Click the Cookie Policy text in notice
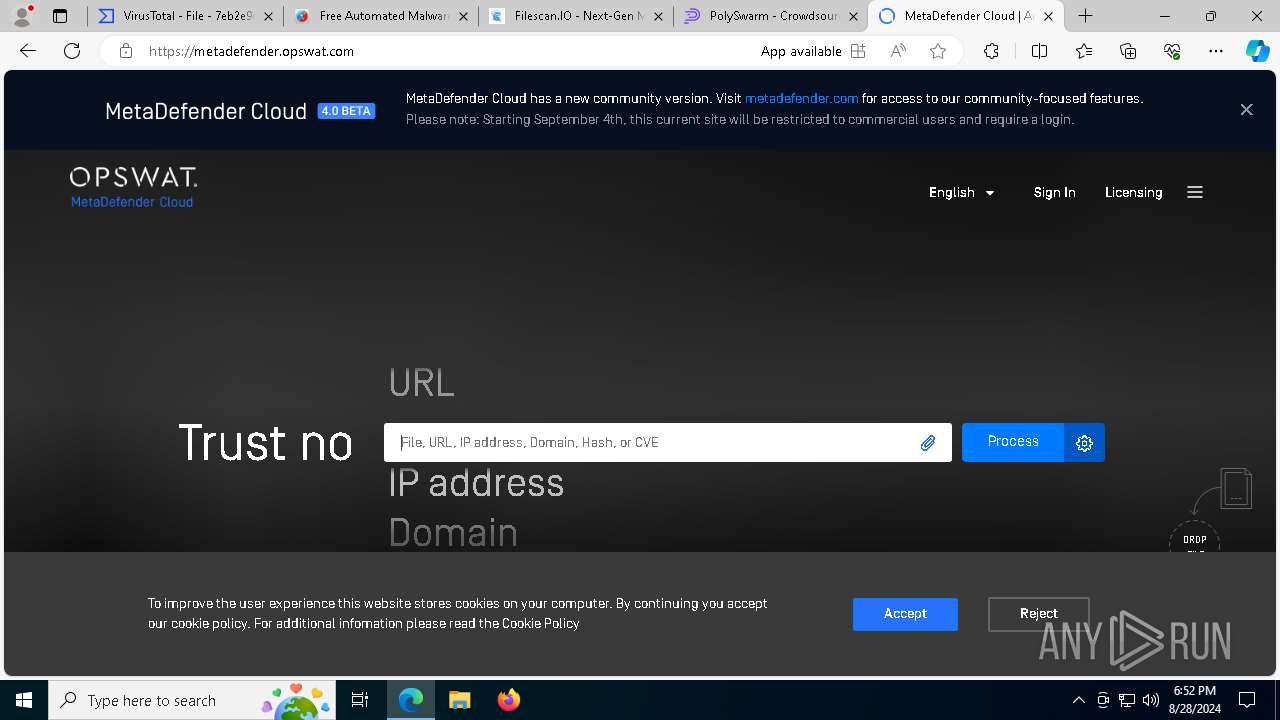The width and height of the screenshot is (1280, 720). (540, 623)
